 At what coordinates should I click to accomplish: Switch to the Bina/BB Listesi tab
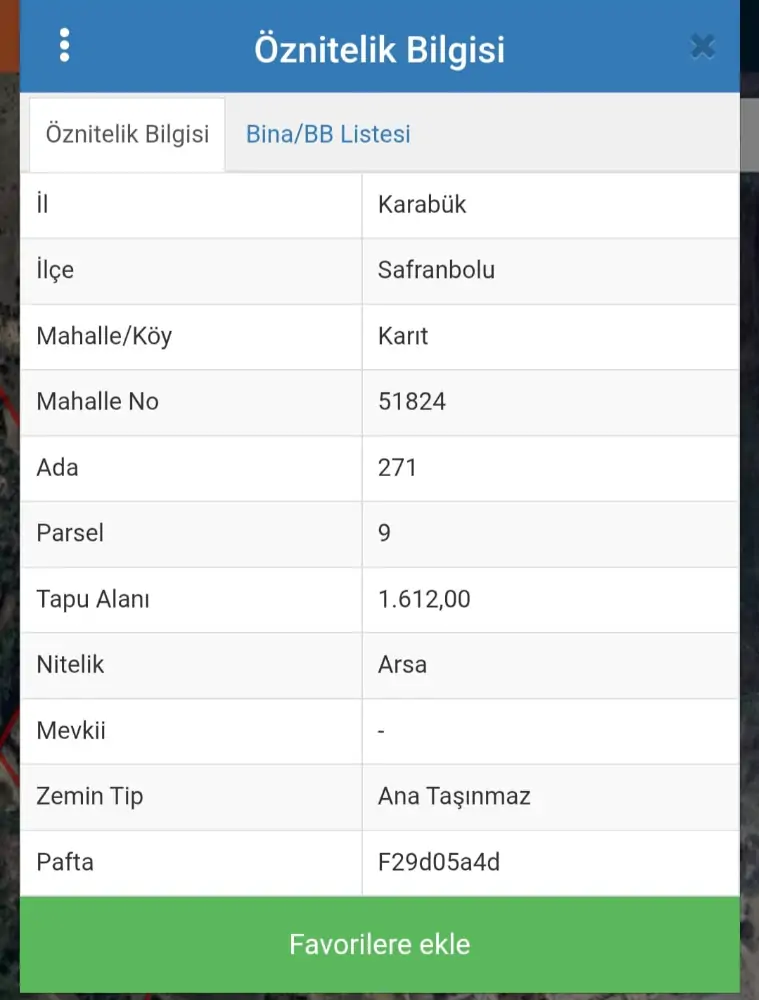[x=328, y=134]
